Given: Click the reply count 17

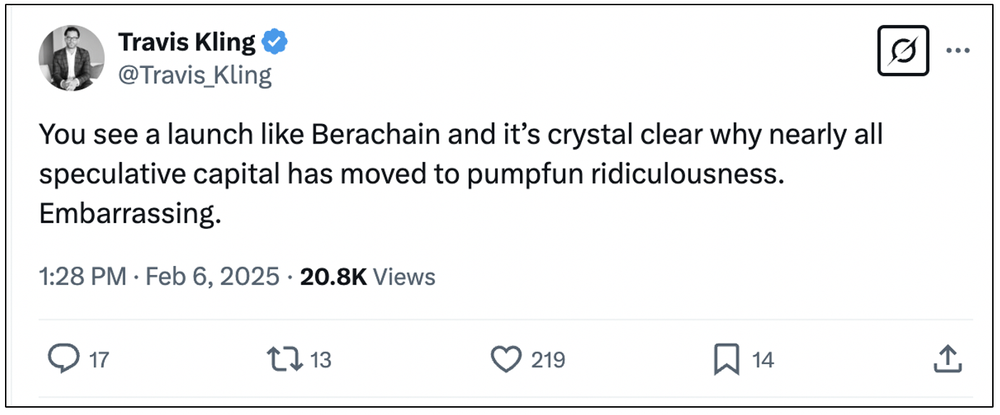Looking at the screenshot, I should [98, 360].
